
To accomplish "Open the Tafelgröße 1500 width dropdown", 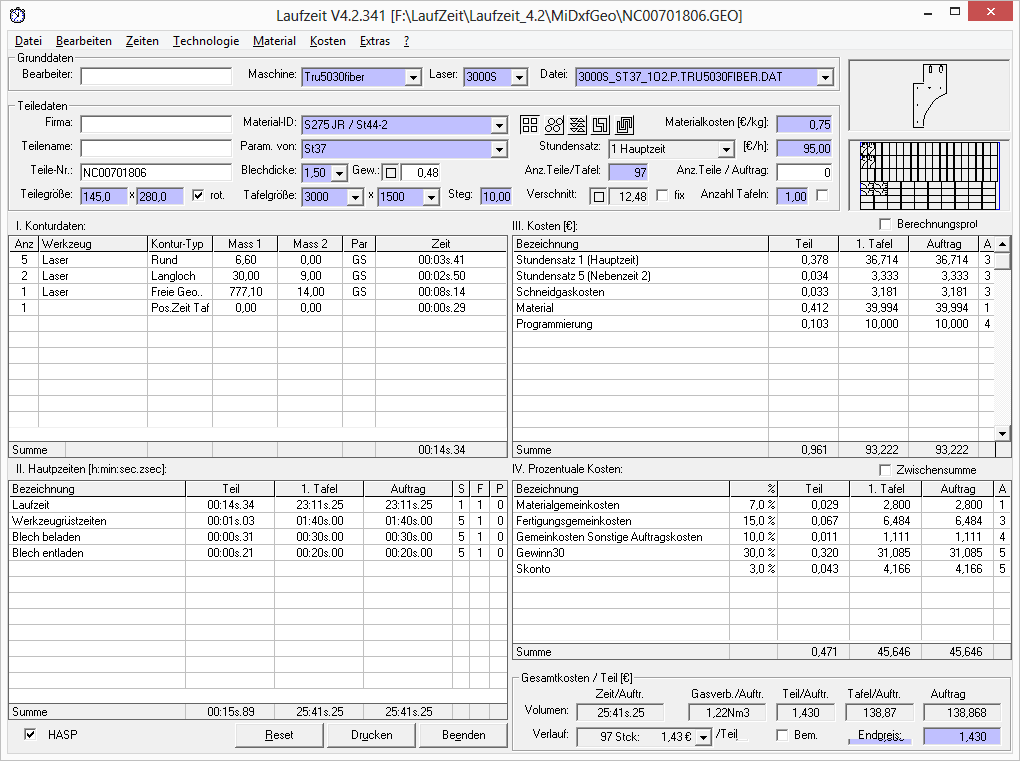I will pyautogui.click(x=431, y=197).
